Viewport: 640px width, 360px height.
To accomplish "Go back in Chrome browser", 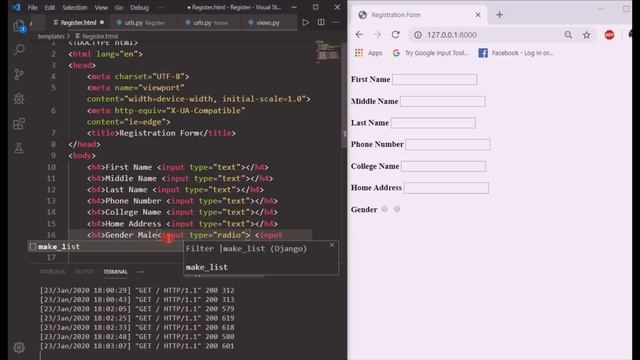I will point(359,35).
